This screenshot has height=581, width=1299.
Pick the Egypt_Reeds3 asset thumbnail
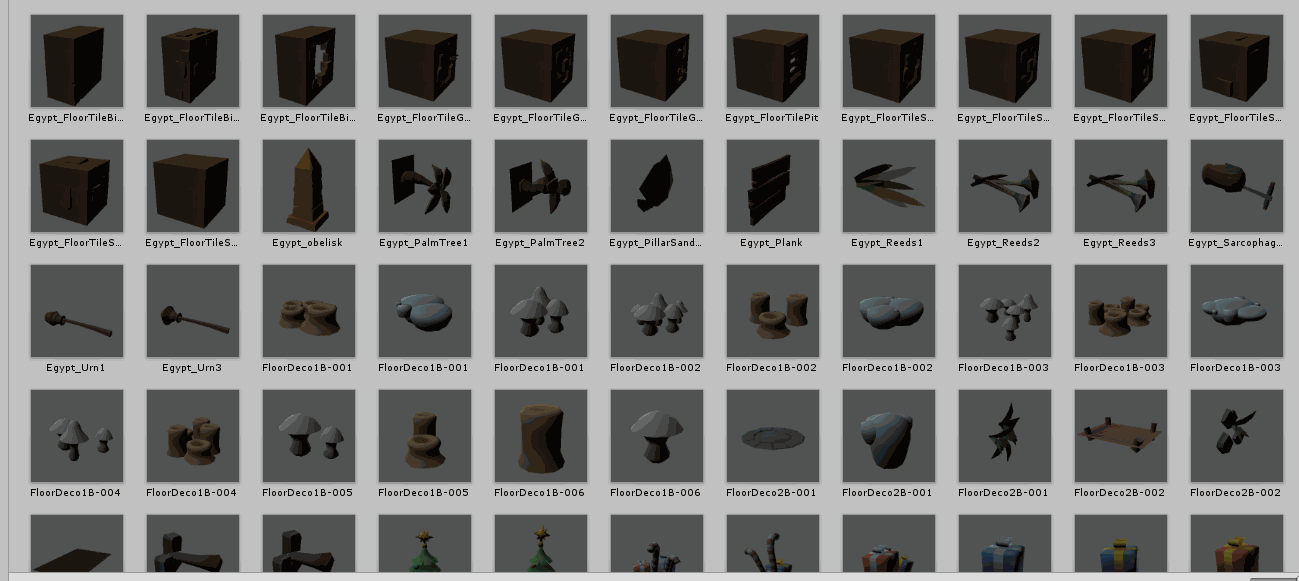(1120, 186)
